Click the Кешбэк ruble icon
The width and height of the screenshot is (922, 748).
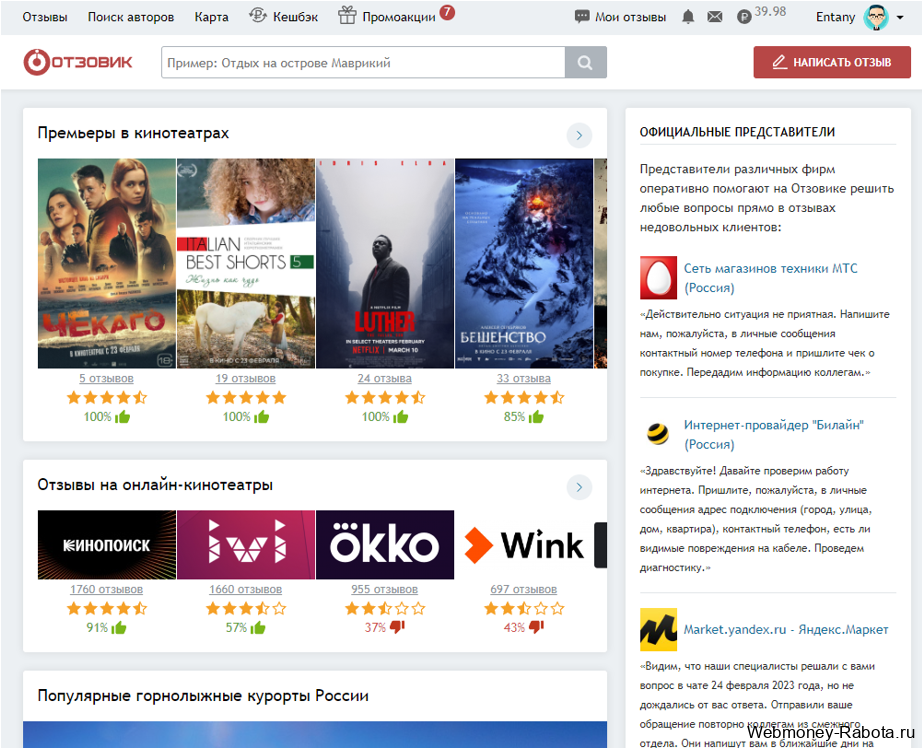click(258, 16)
